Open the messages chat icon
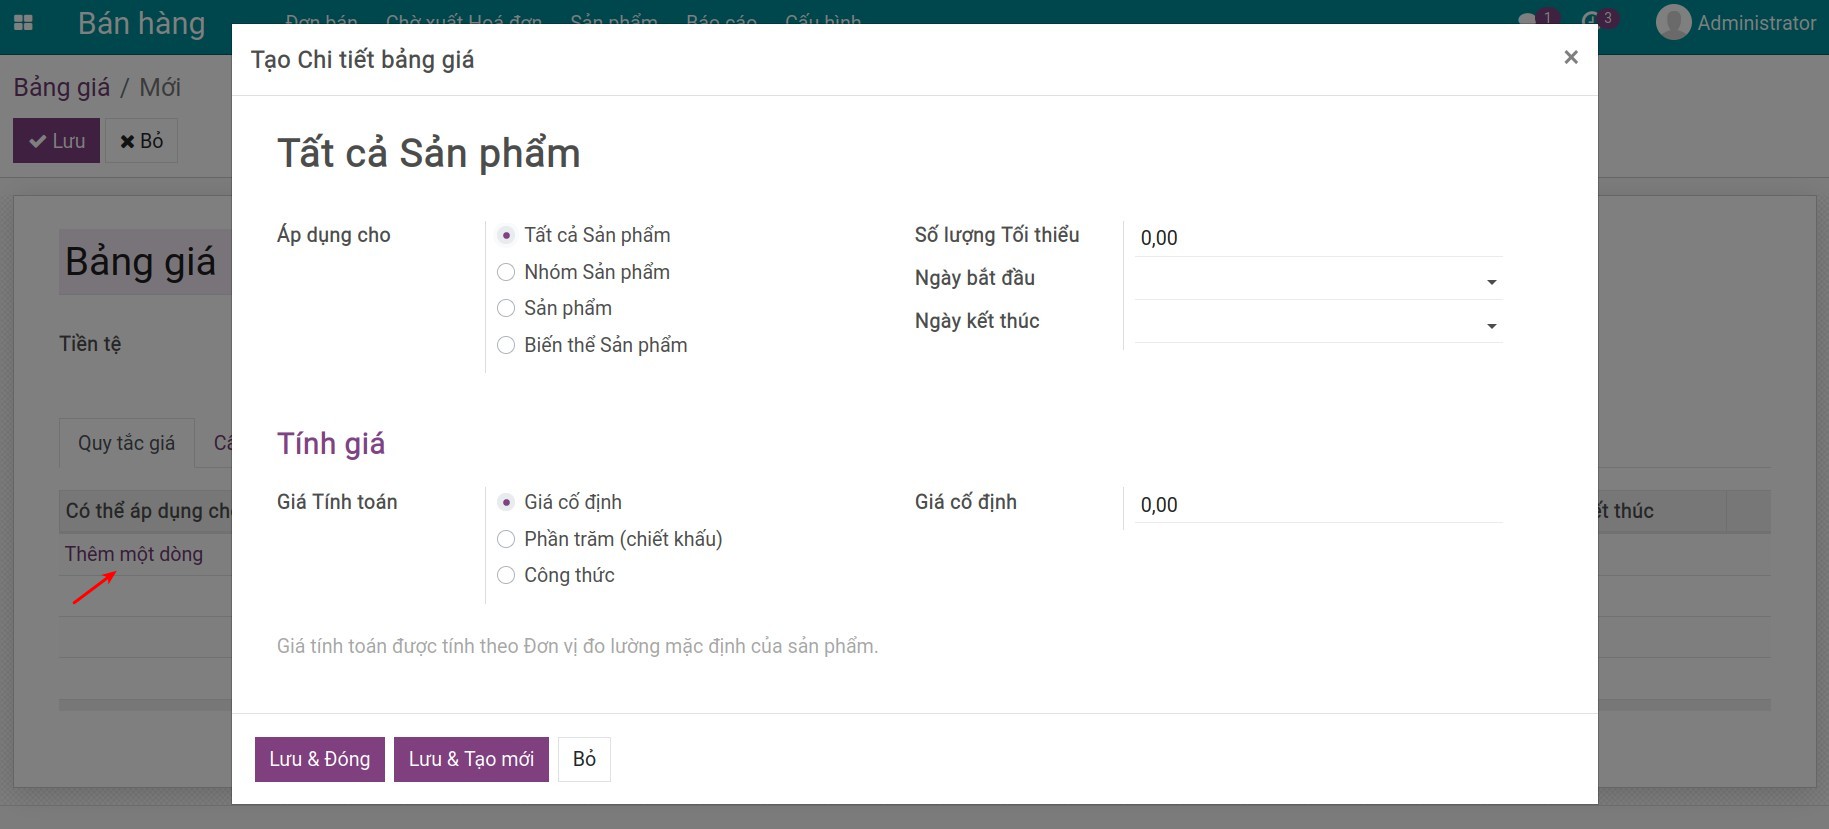Screen dimensions: 1829x829 1528,20
